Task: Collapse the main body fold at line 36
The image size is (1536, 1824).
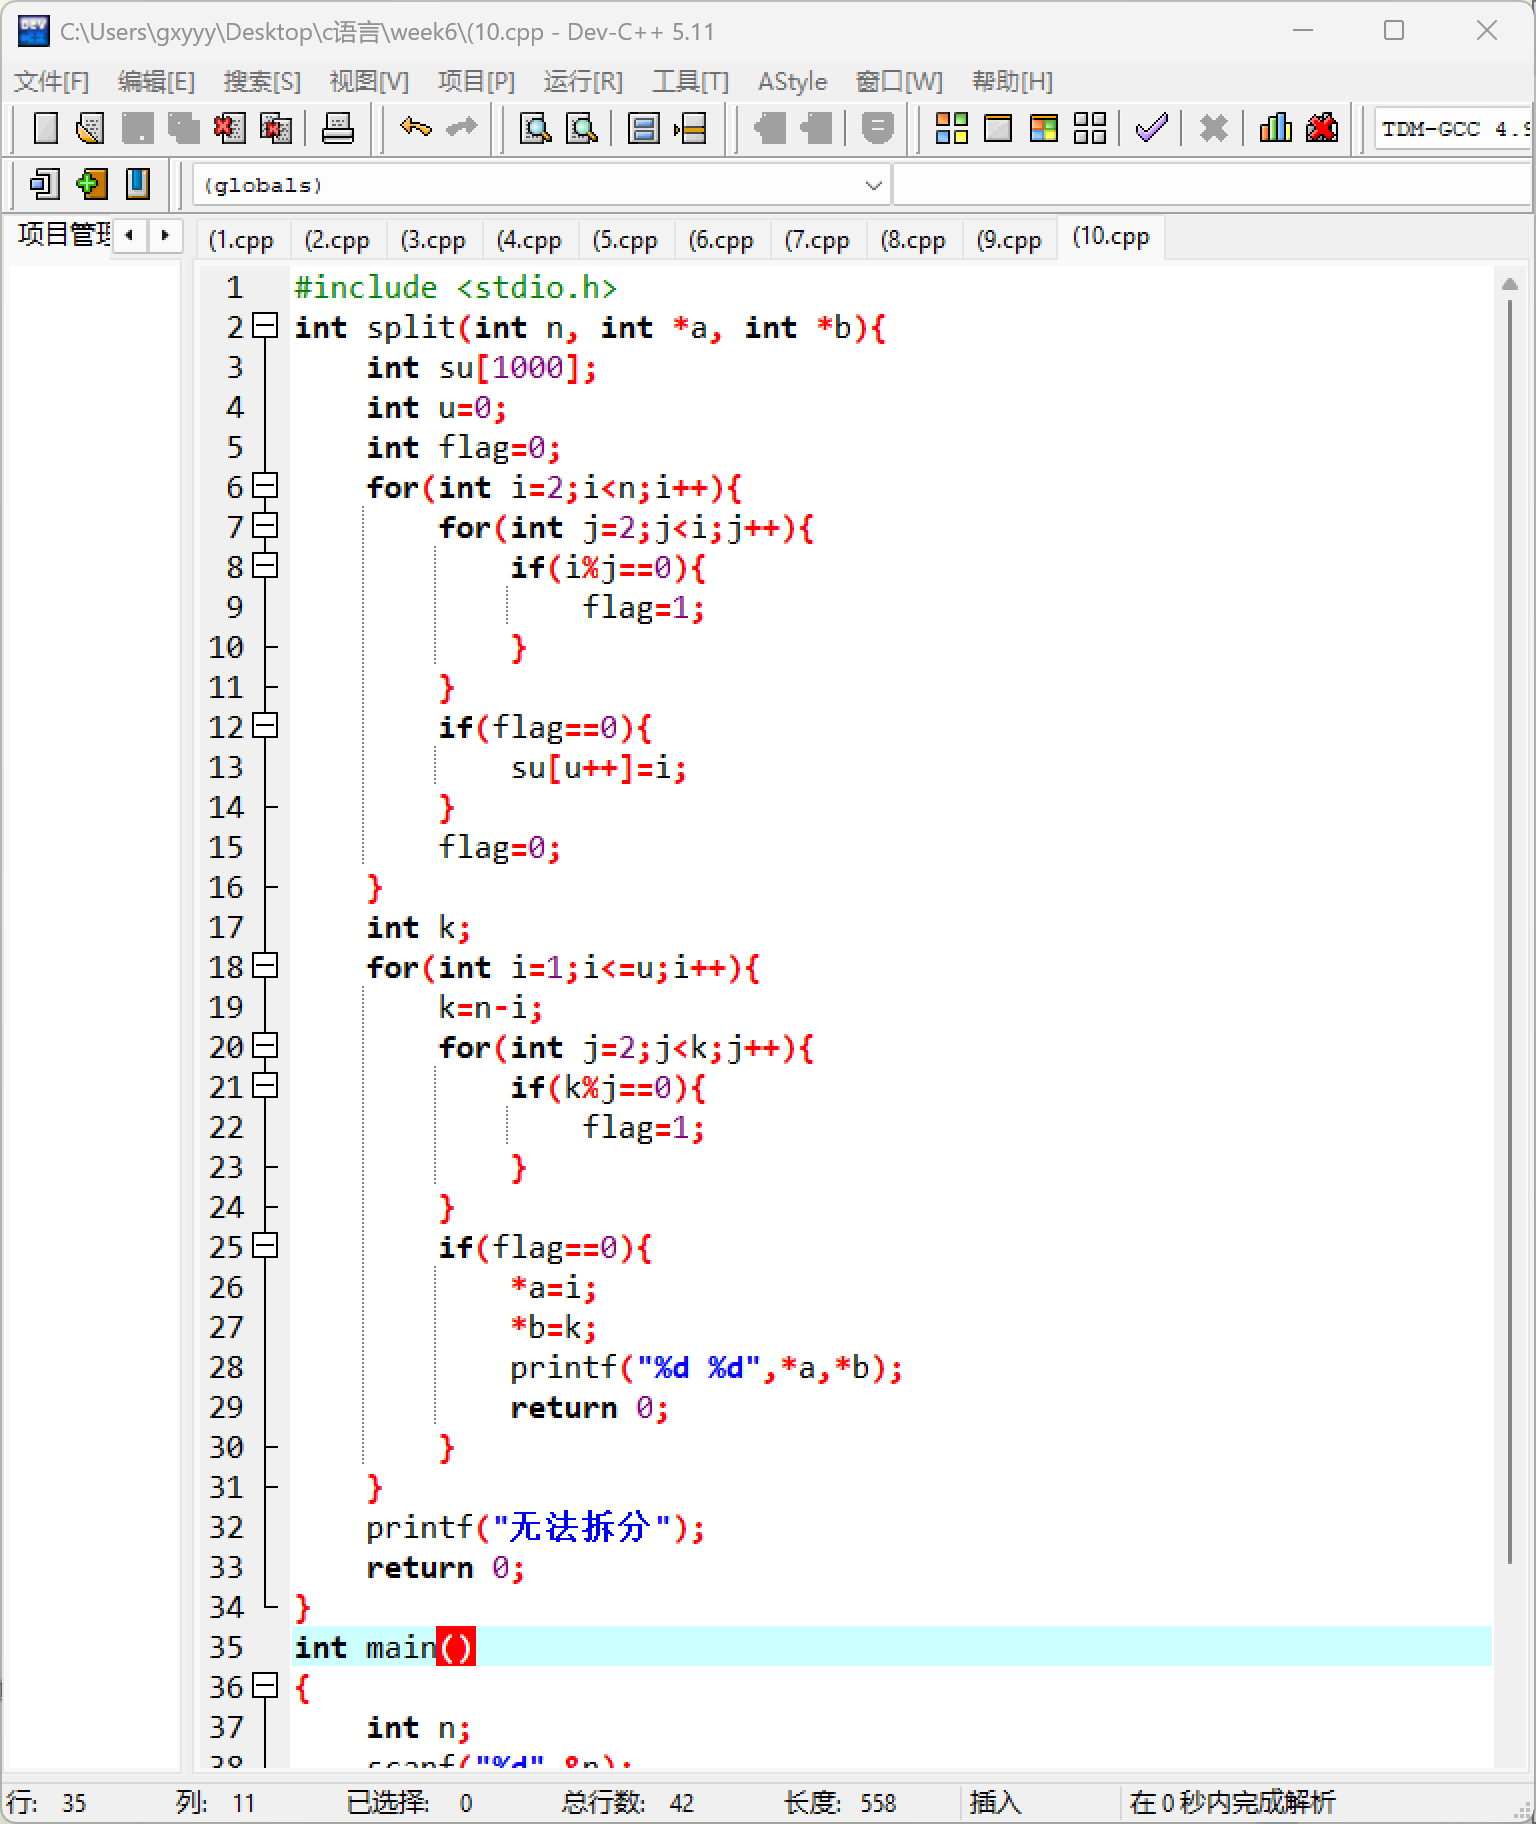Action: [x=265, y=1686]
